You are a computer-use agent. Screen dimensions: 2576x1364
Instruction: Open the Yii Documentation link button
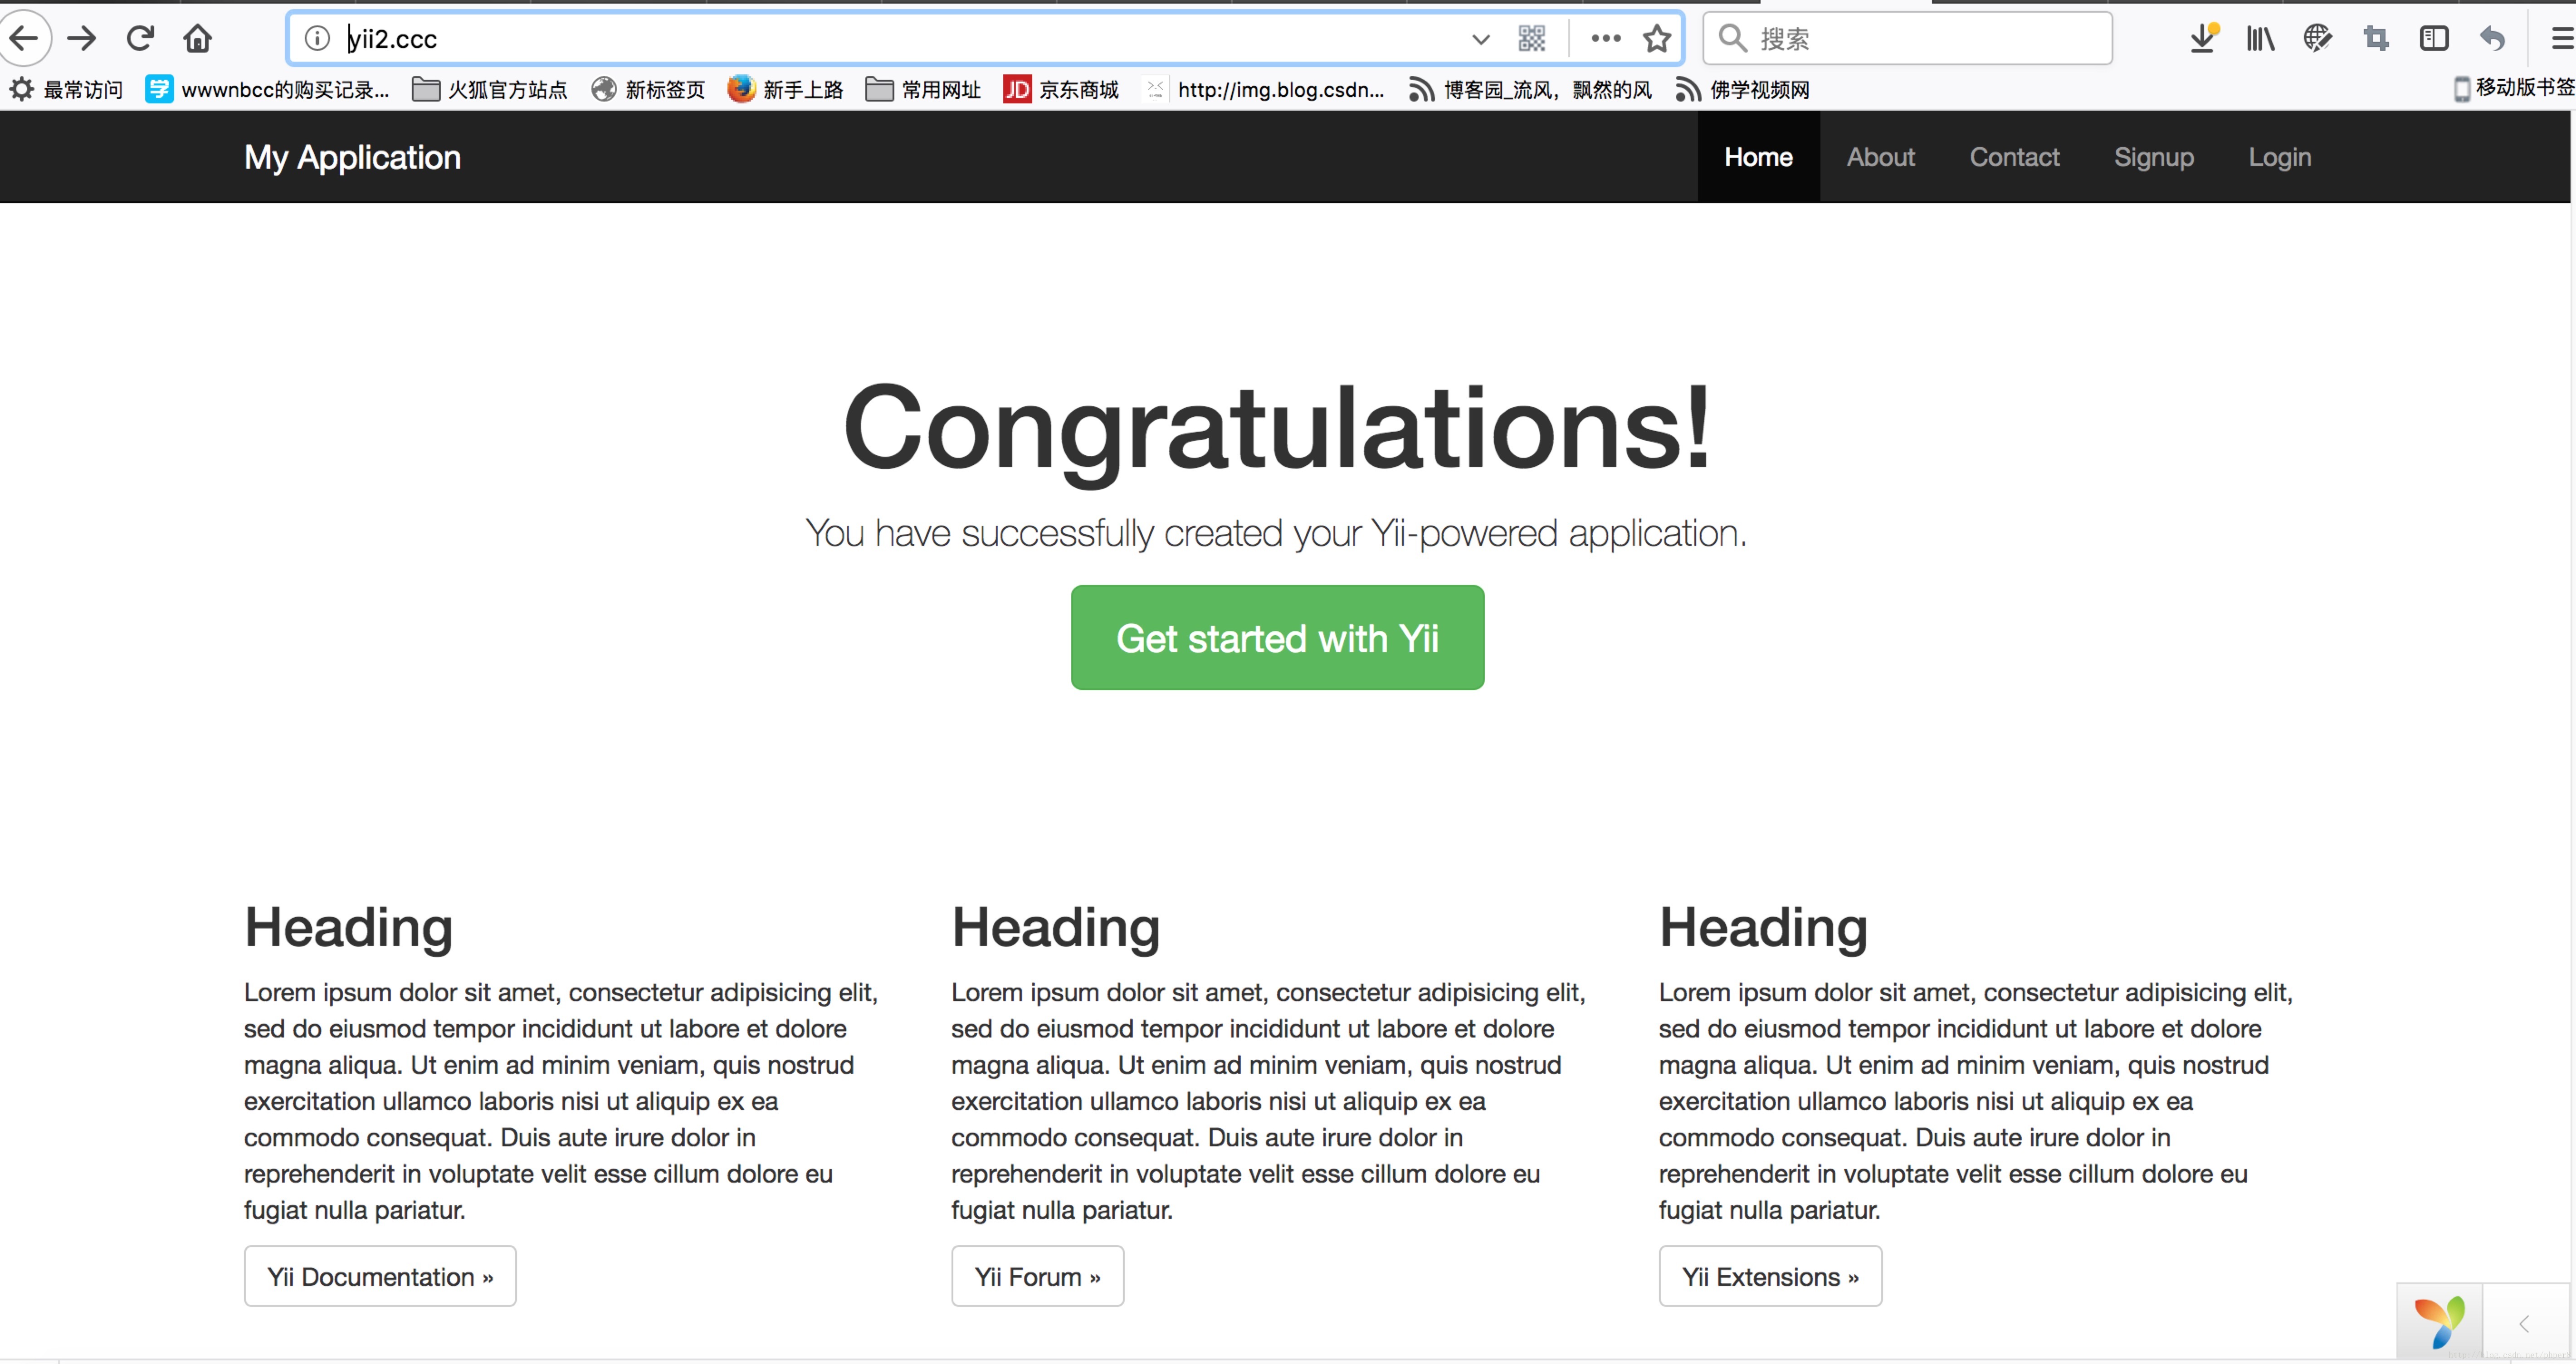(380, 1276)
